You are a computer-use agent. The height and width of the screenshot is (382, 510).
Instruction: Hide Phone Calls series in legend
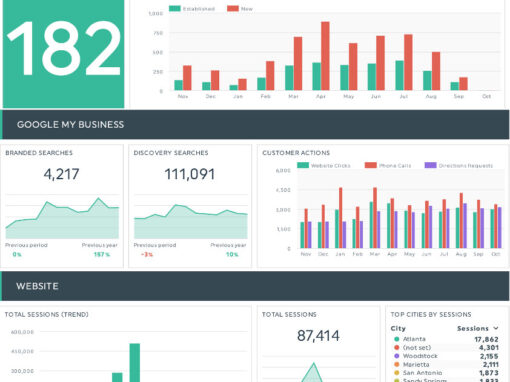[371, 165]
